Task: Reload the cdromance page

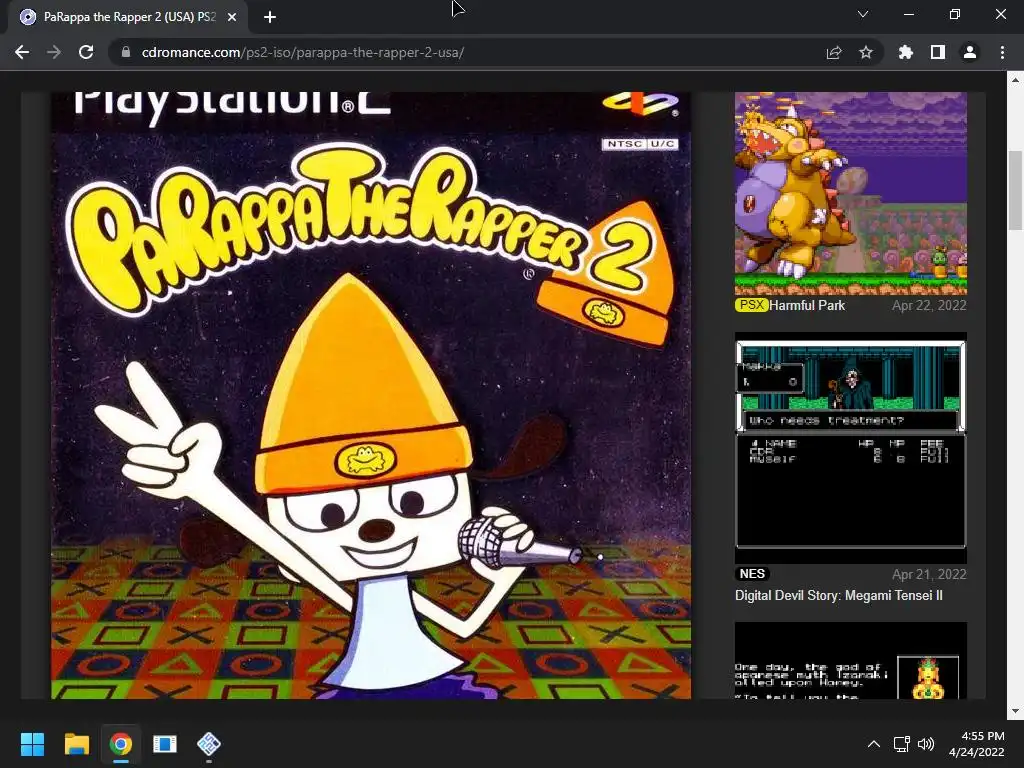Action: tap(86, 52)
